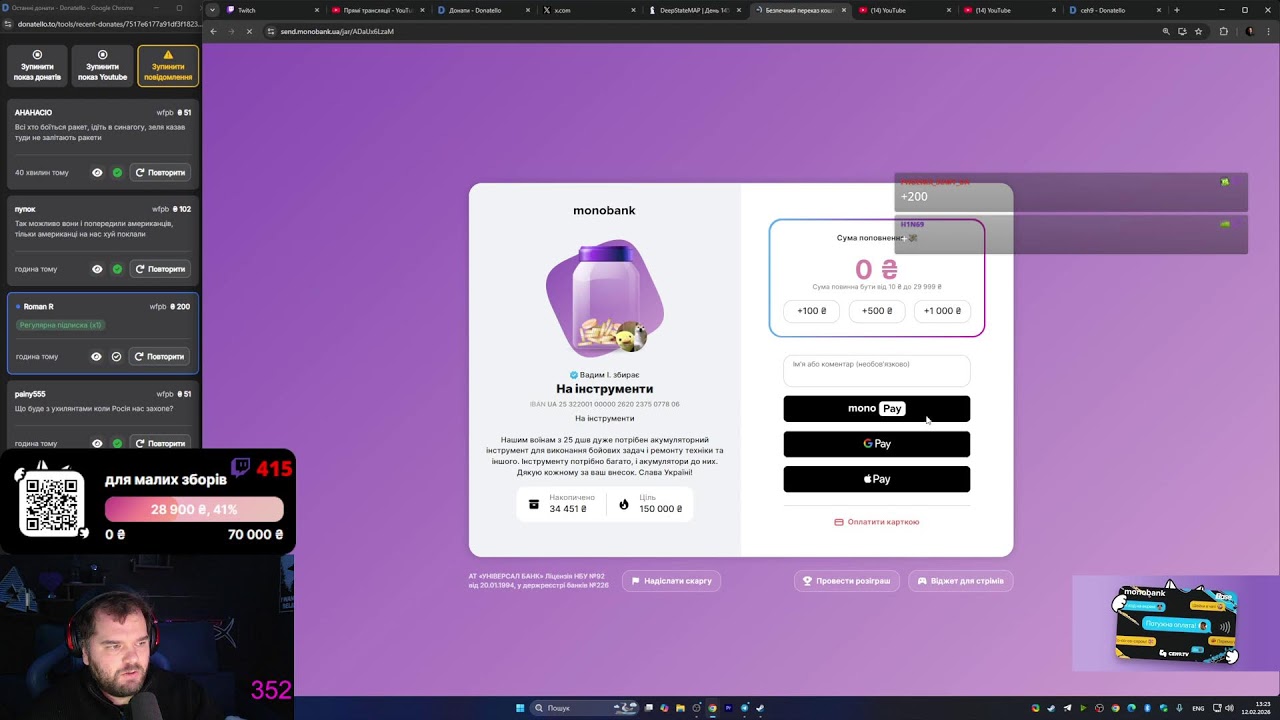Bookmark this page with star icon
1280x720 pixels.
(1198, 31)
